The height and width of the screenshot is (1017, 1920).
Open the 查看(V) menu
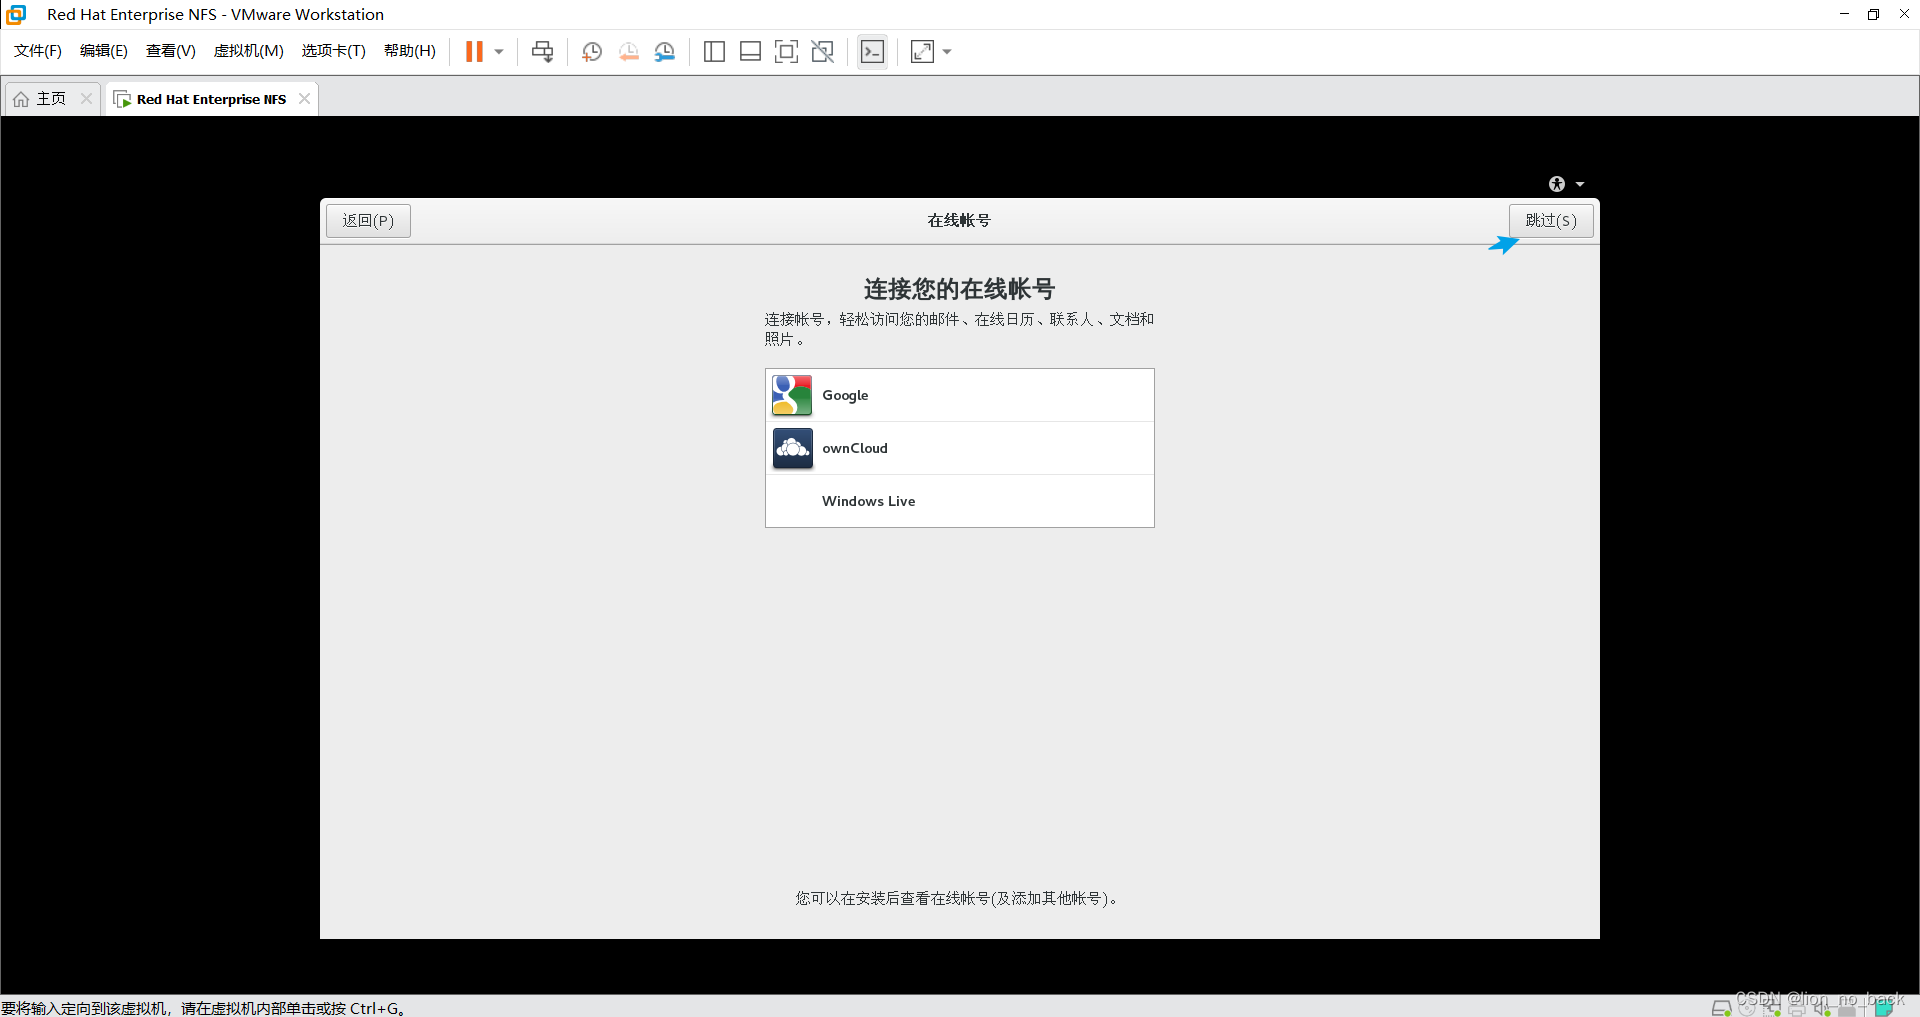171,51
